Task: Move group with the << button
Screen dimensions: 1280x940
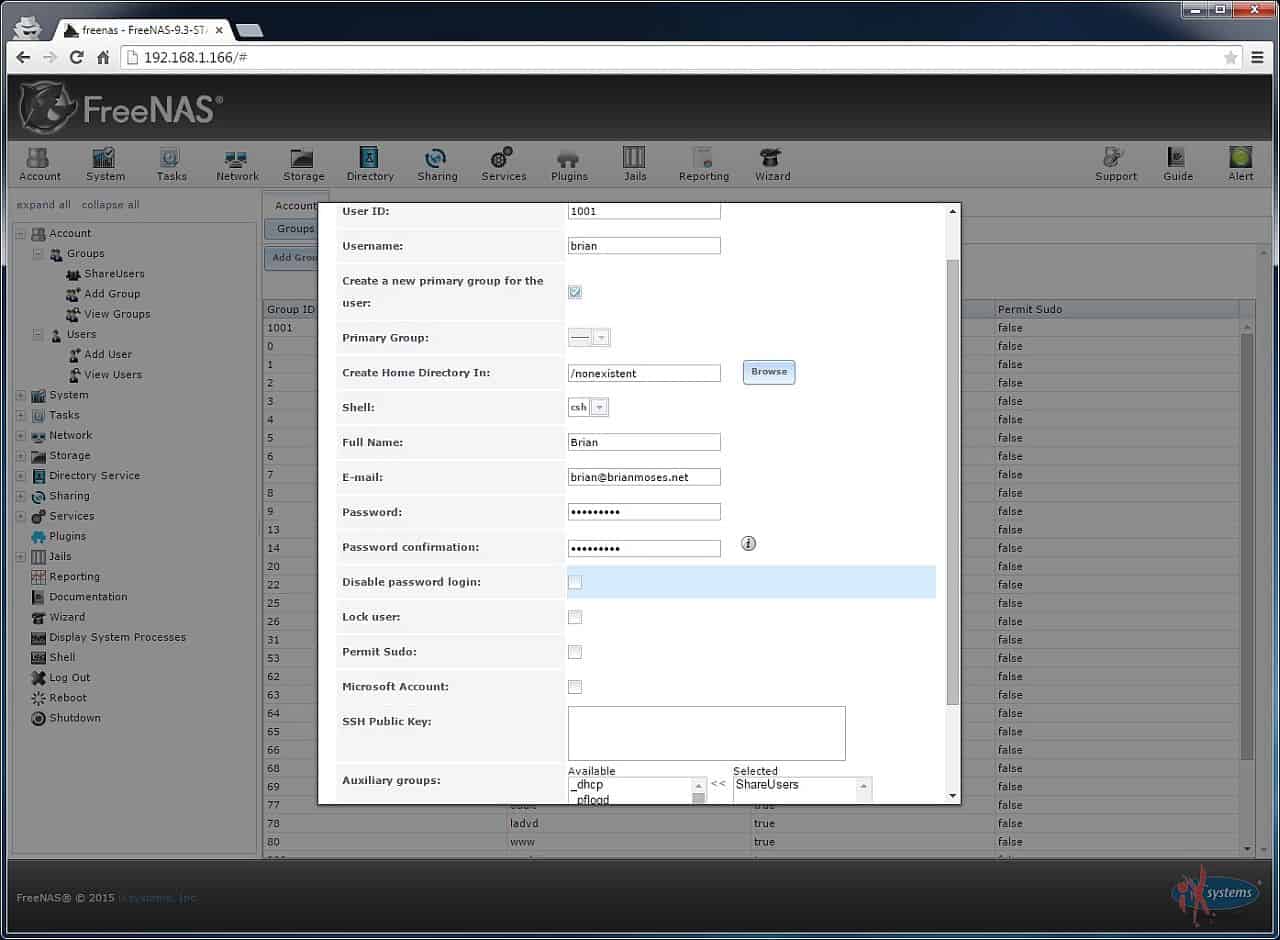Action: tap(717, 784)
